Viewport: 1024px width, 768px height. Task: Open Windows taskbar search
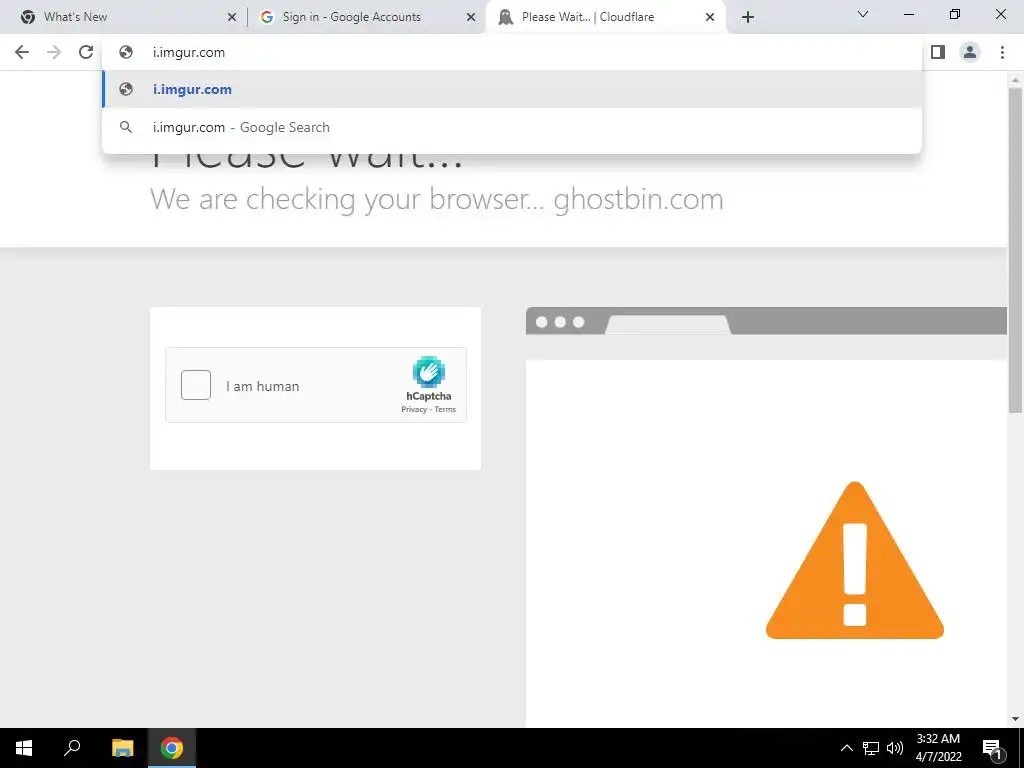(x=72, y=748)
